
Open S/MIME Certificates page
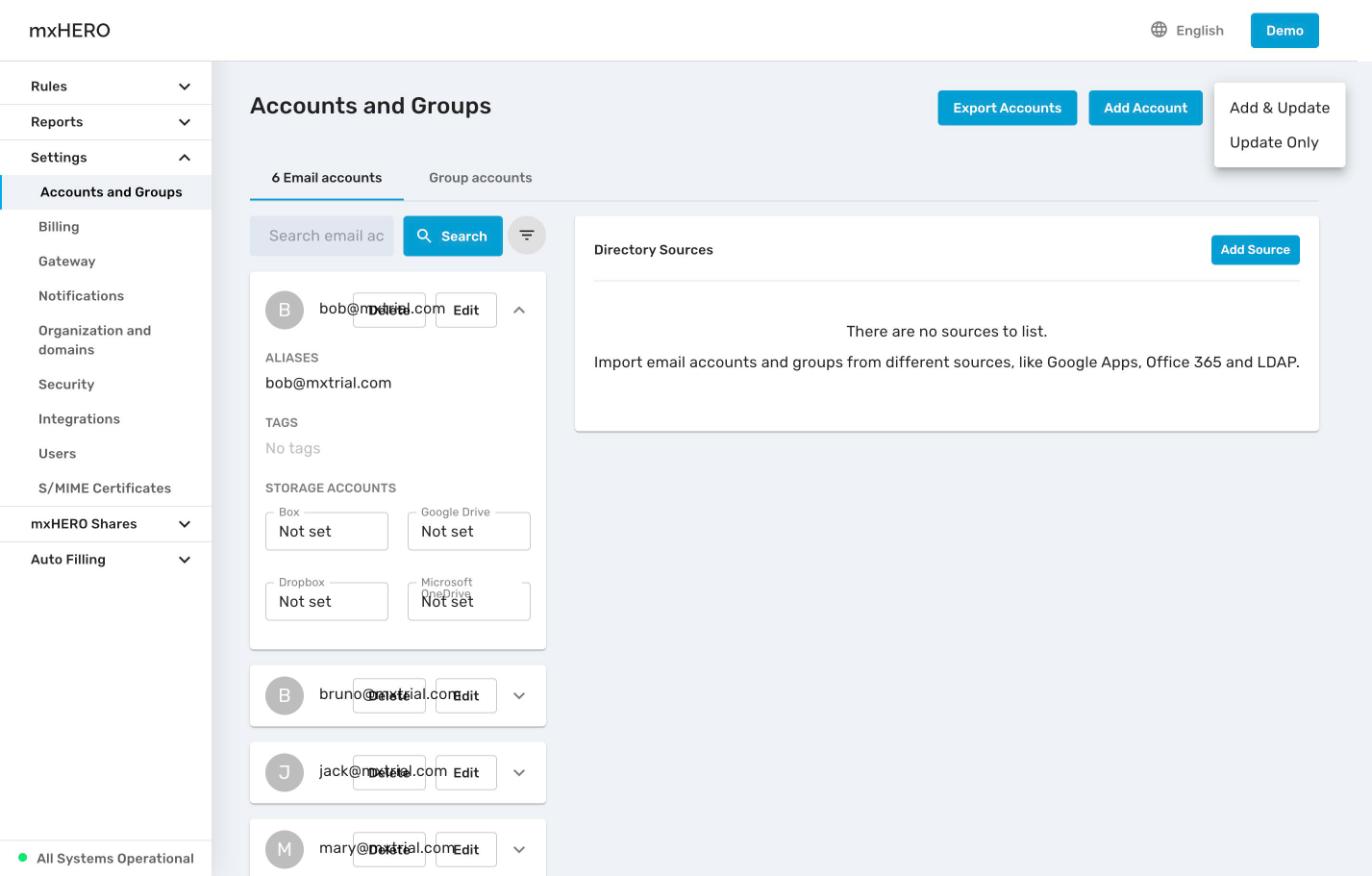click(x=106, y=488)
